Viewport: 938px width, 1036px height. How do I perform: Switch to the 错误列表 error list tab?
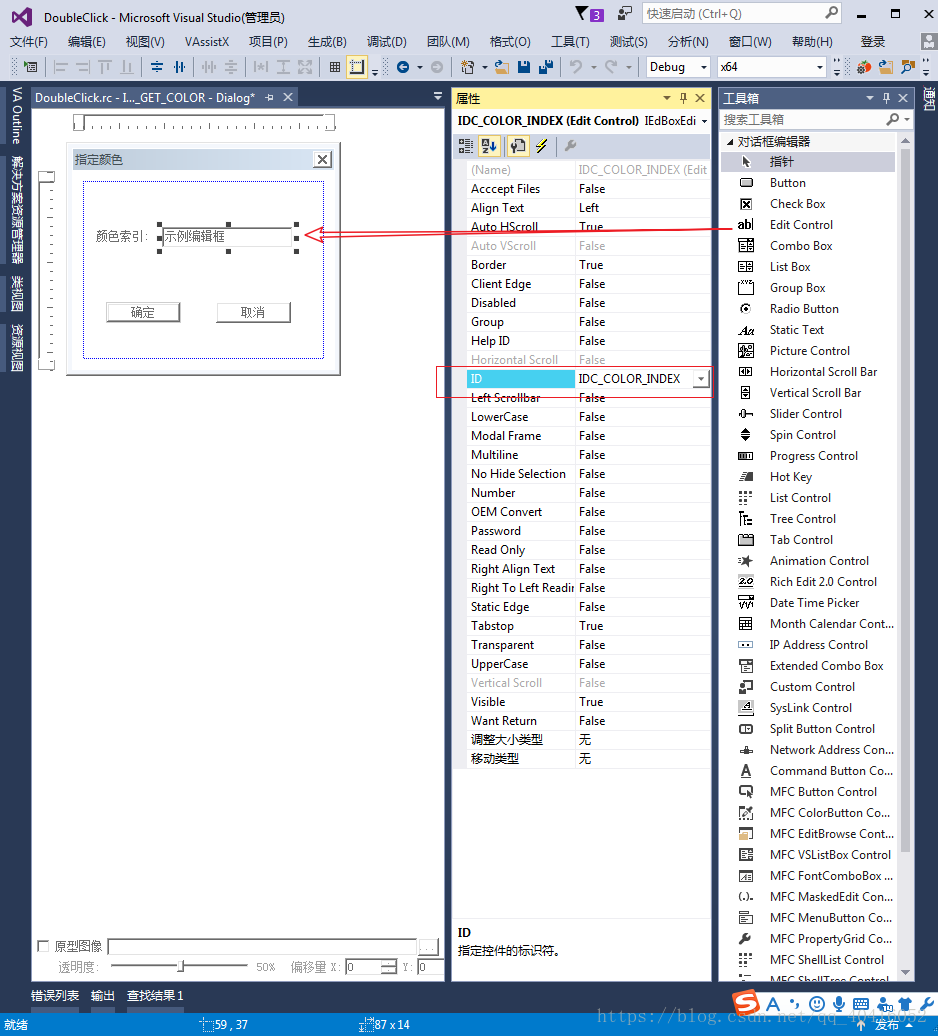coord(55,996)
